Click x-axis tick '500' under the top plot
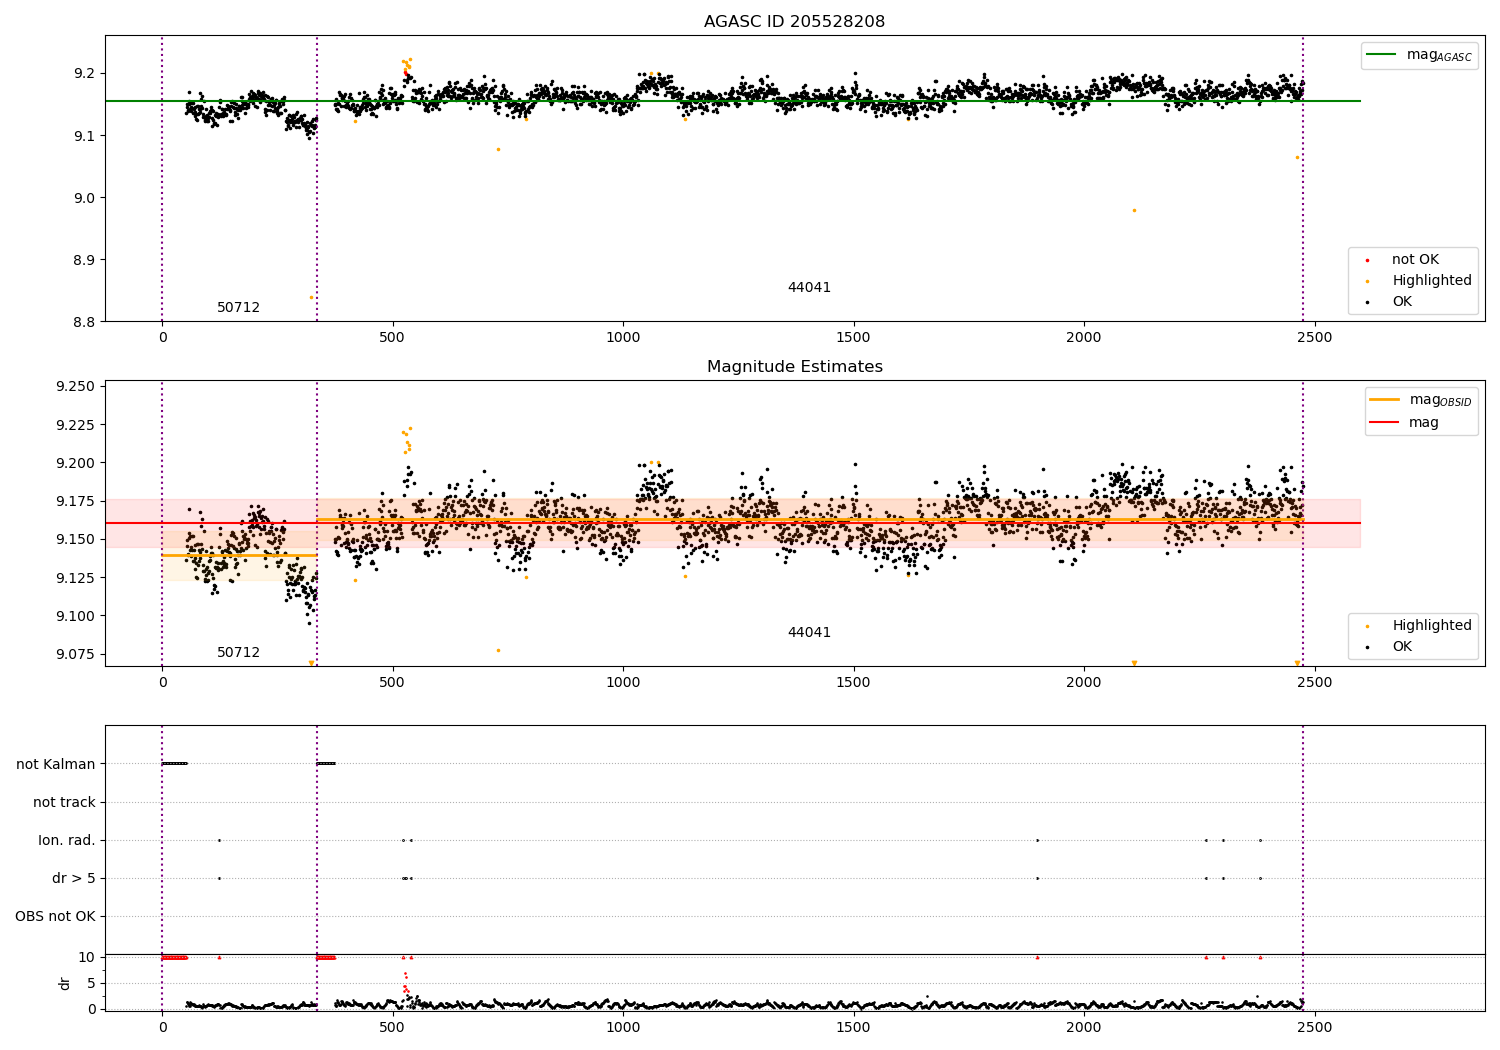Viewport: 1500px width, 1050px height. (393, 338)
